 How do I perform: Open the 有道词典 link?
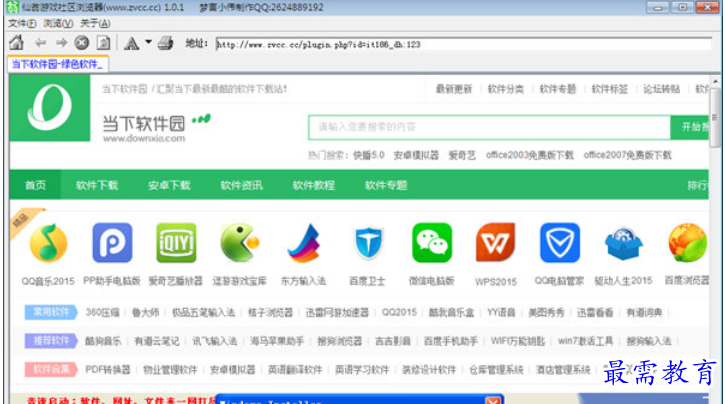[x=644, y=312]
